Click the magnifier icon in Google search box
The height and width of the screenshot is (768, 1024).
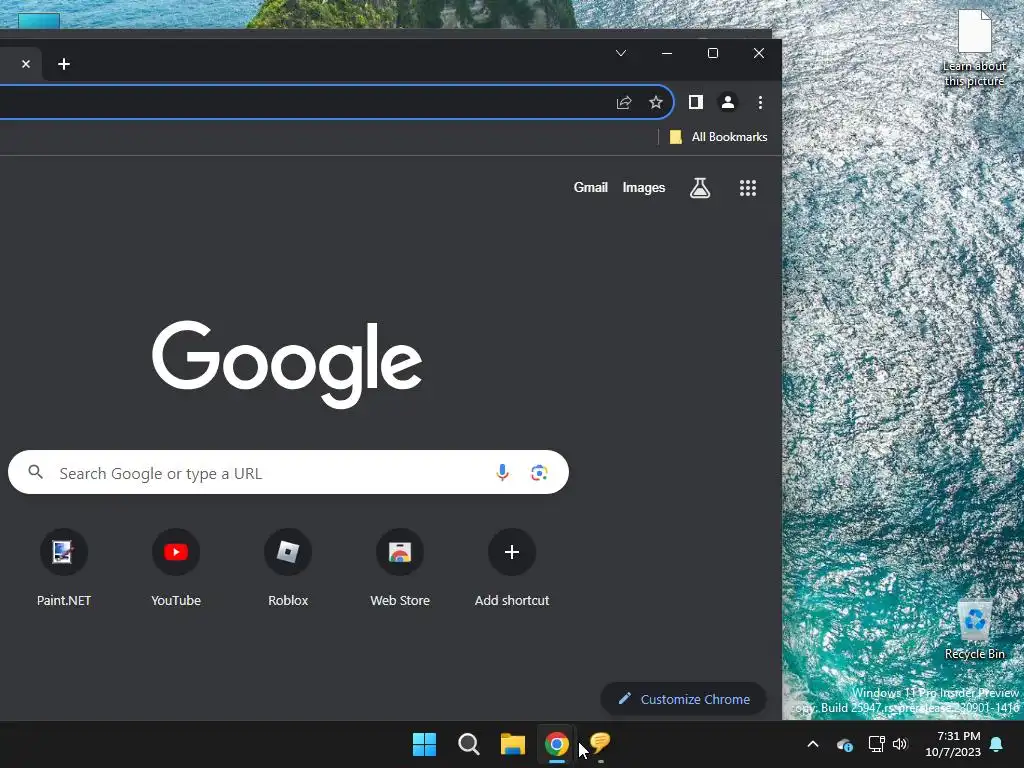[36, 472]
